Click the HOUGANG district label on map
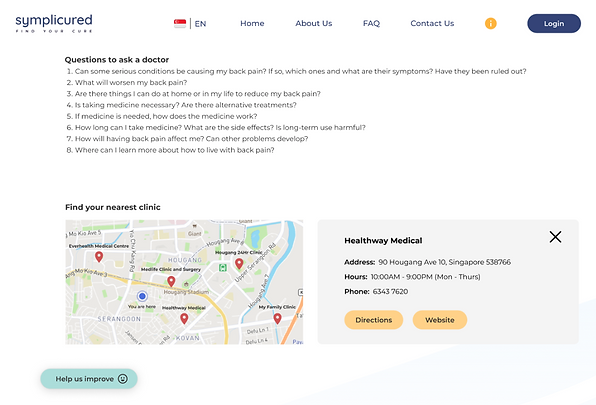 pyautogui.click(x=185, y=260)
